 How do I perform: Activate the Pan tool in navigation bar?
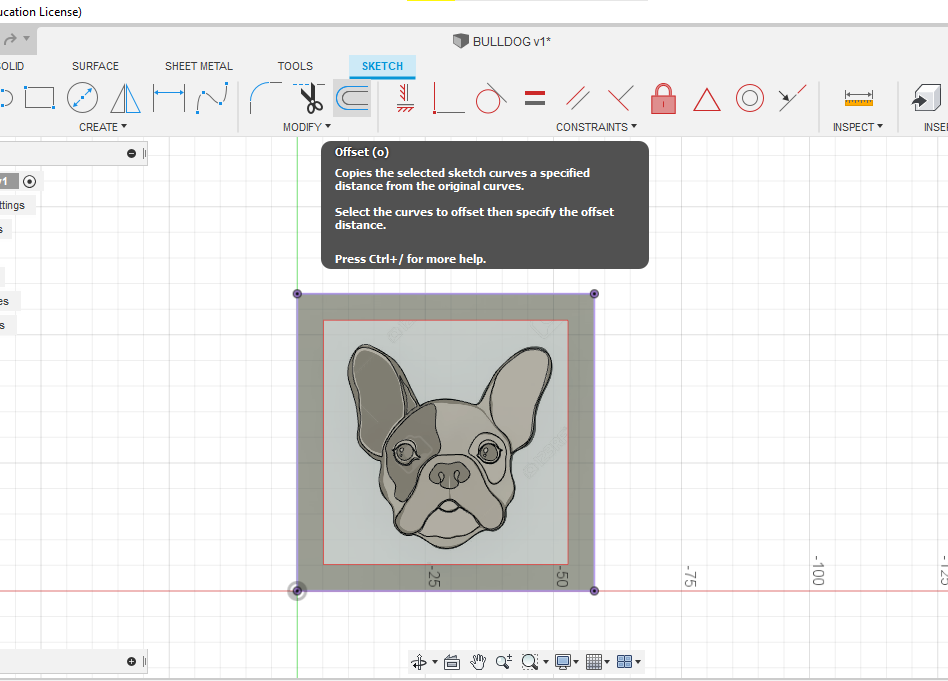(x=478, y=661)
